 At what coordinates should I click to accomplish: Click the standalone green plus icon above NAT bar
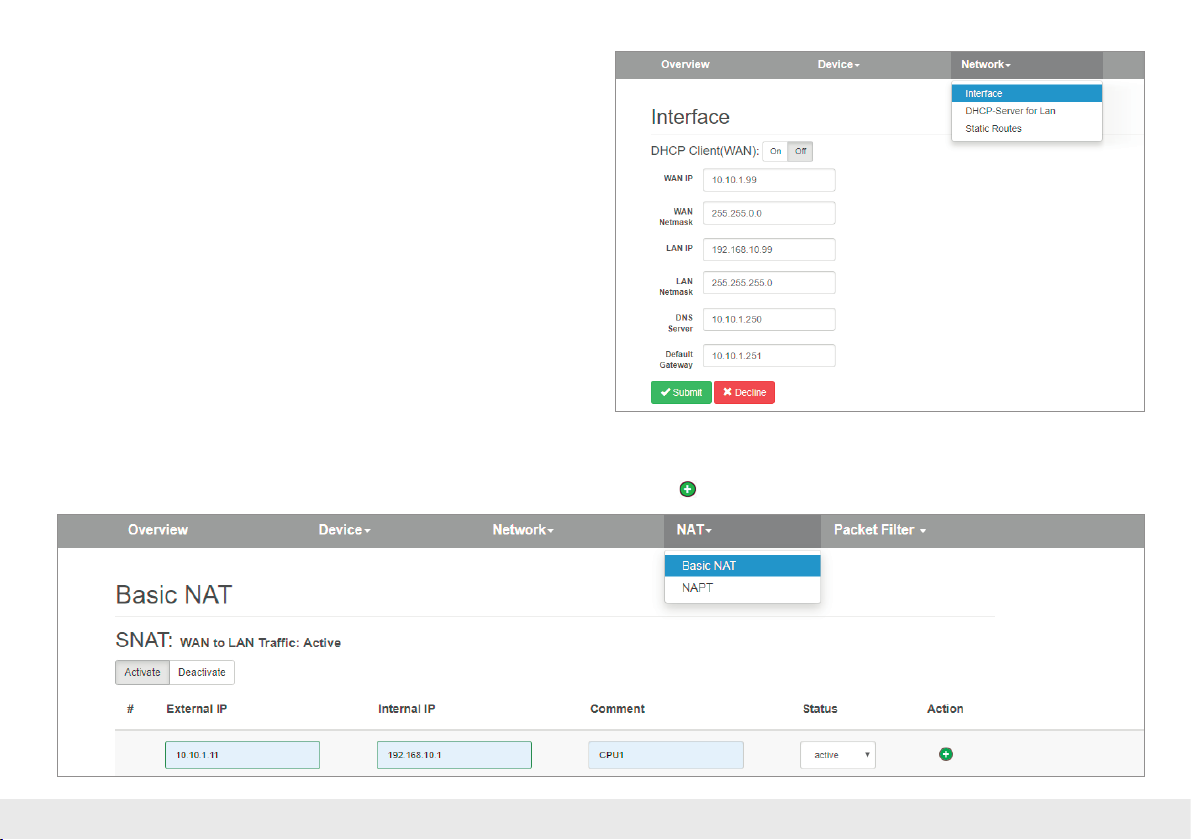pos(687,489)
